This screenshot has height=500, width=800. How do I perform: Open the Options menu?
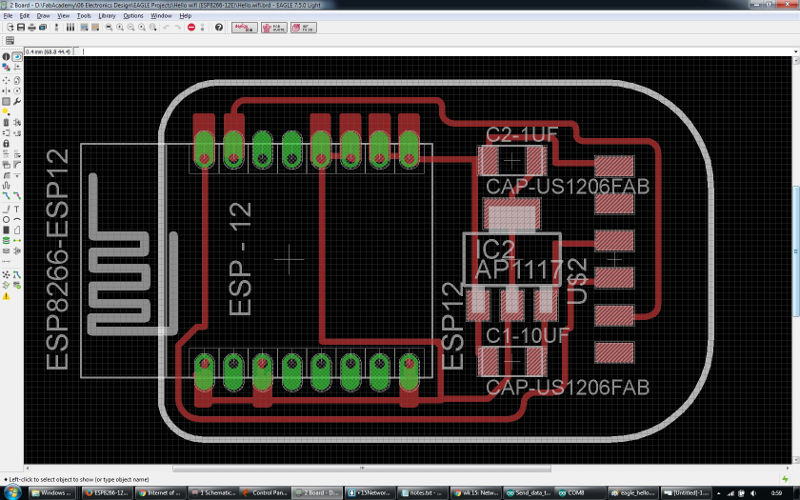[x=133, y=16]
